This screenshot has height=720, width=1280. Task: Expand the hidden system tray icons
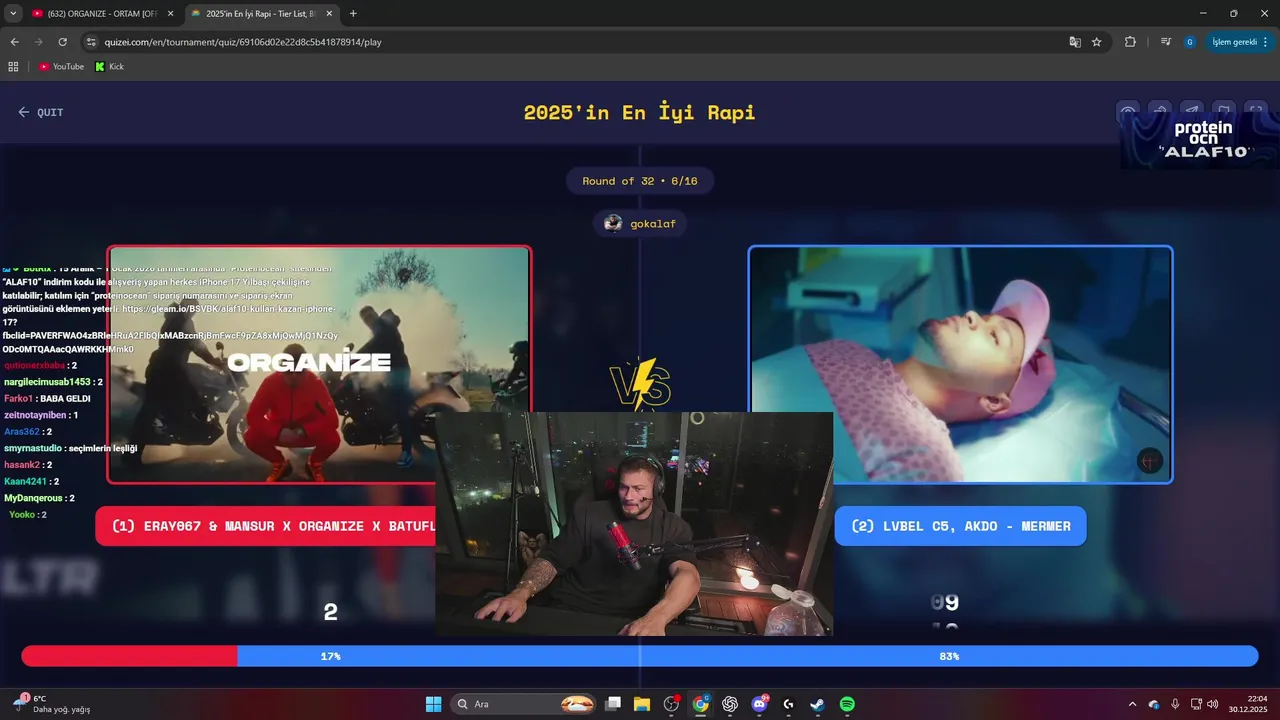coord(1132,704)
